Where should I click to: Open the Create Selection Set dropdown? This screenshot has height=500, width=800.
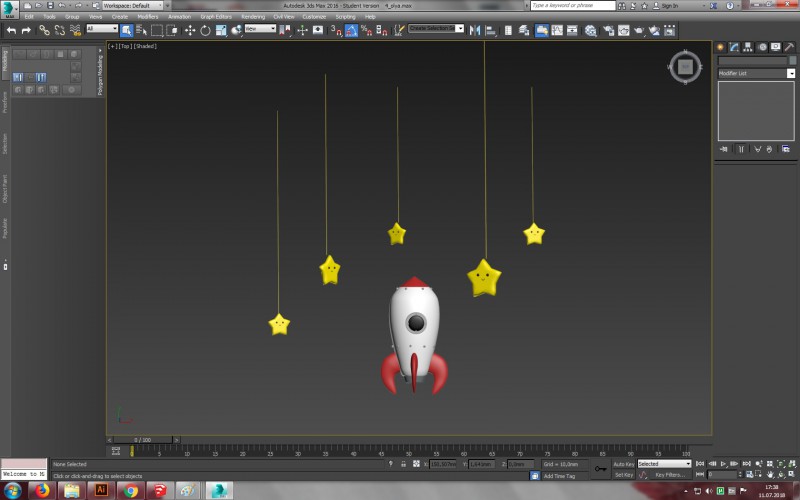point(436,29)
